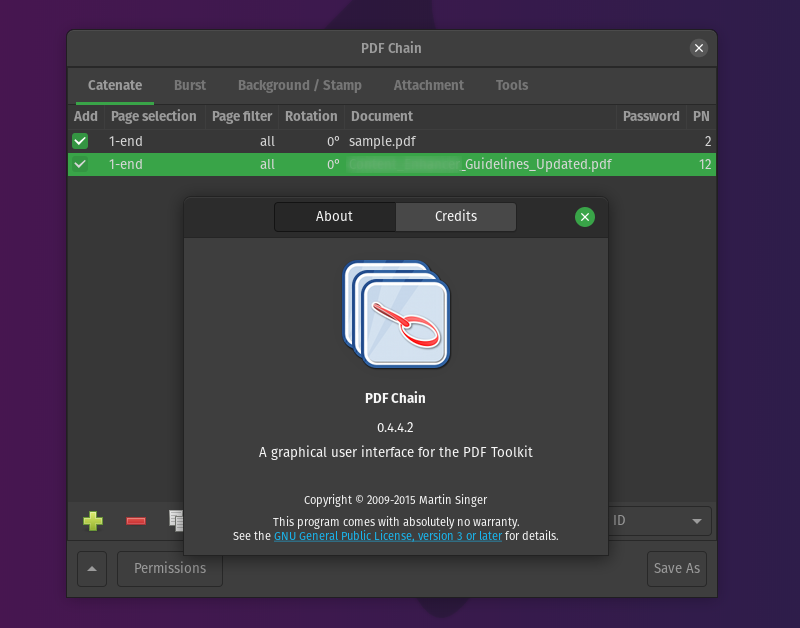Screen dimensions: 800x628
Task: Click the Add column header
Action: point(86,116)
